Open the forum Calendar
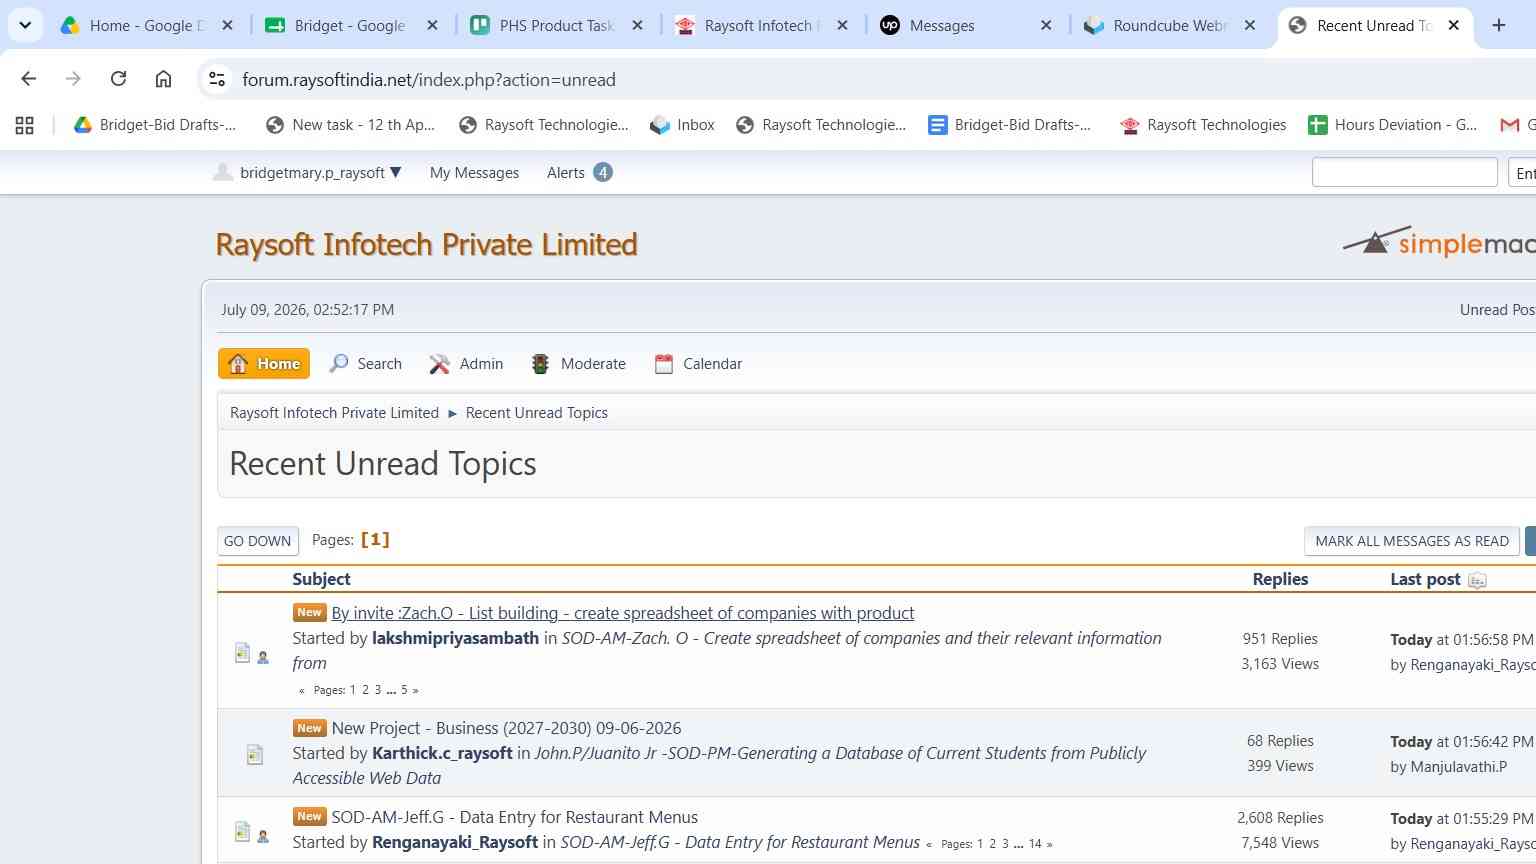Screen dimensions: 1536x864 click(x=698, y=363)
